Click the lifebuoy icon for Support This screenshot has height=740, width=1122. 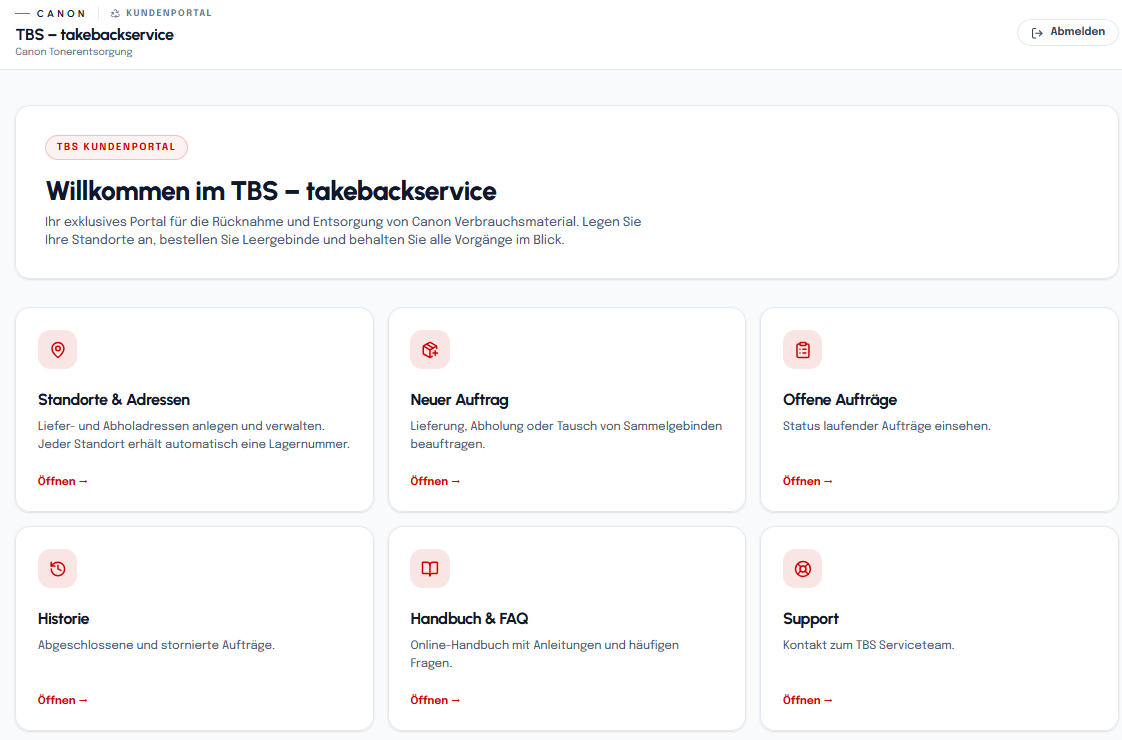(803, 568)
